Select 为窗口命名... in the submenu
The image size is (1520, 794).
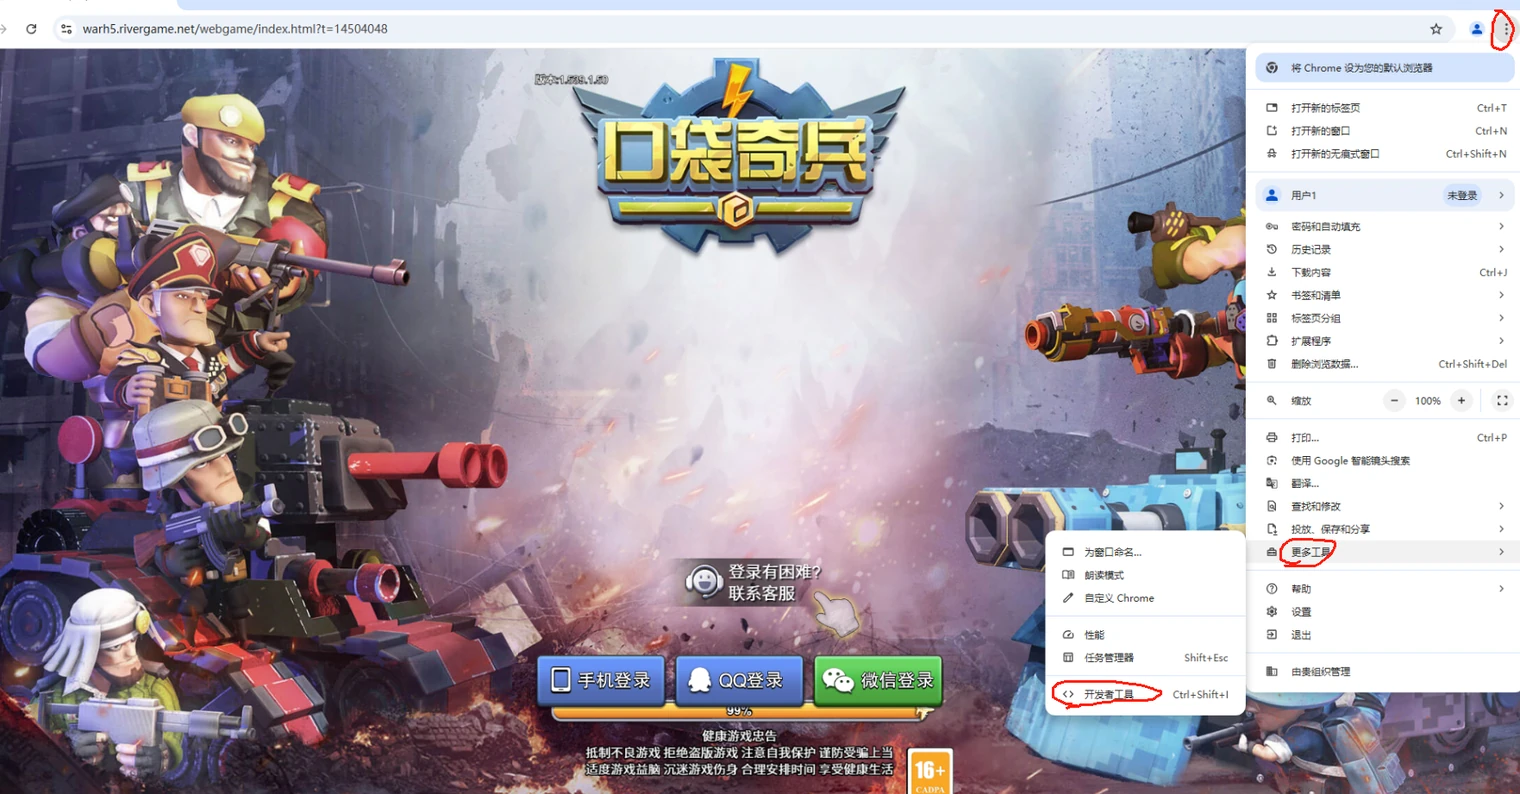coord(1145,552)
